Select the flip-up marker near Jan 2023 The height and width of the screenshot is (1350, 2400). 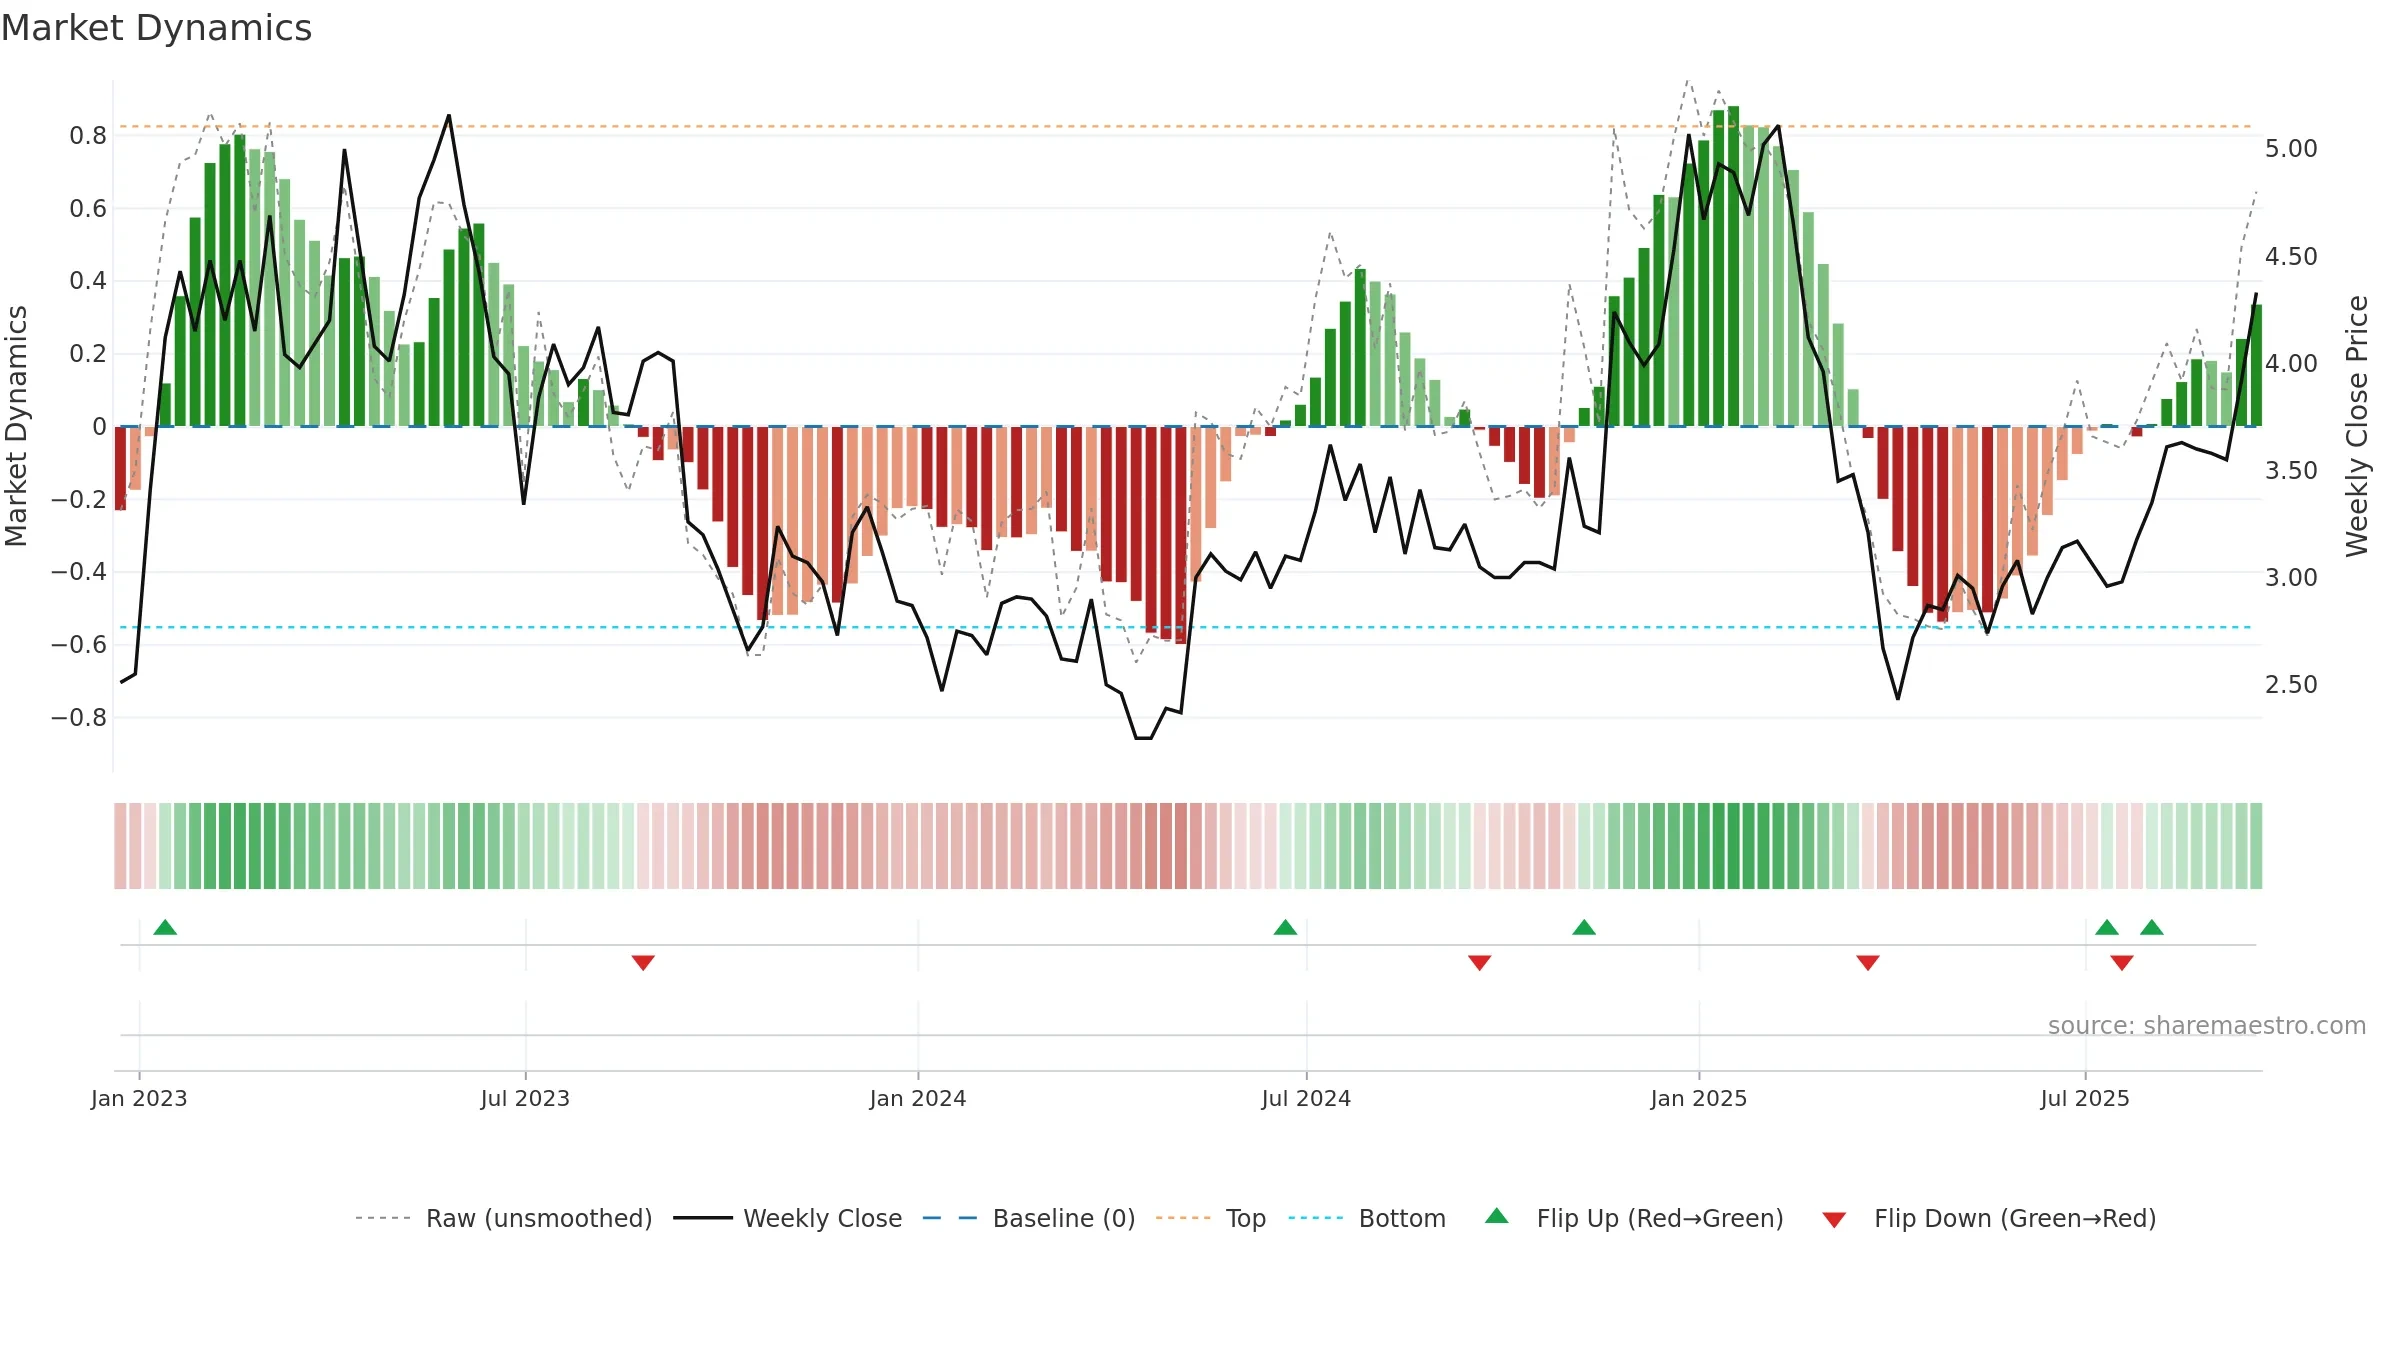click(165, 927)
